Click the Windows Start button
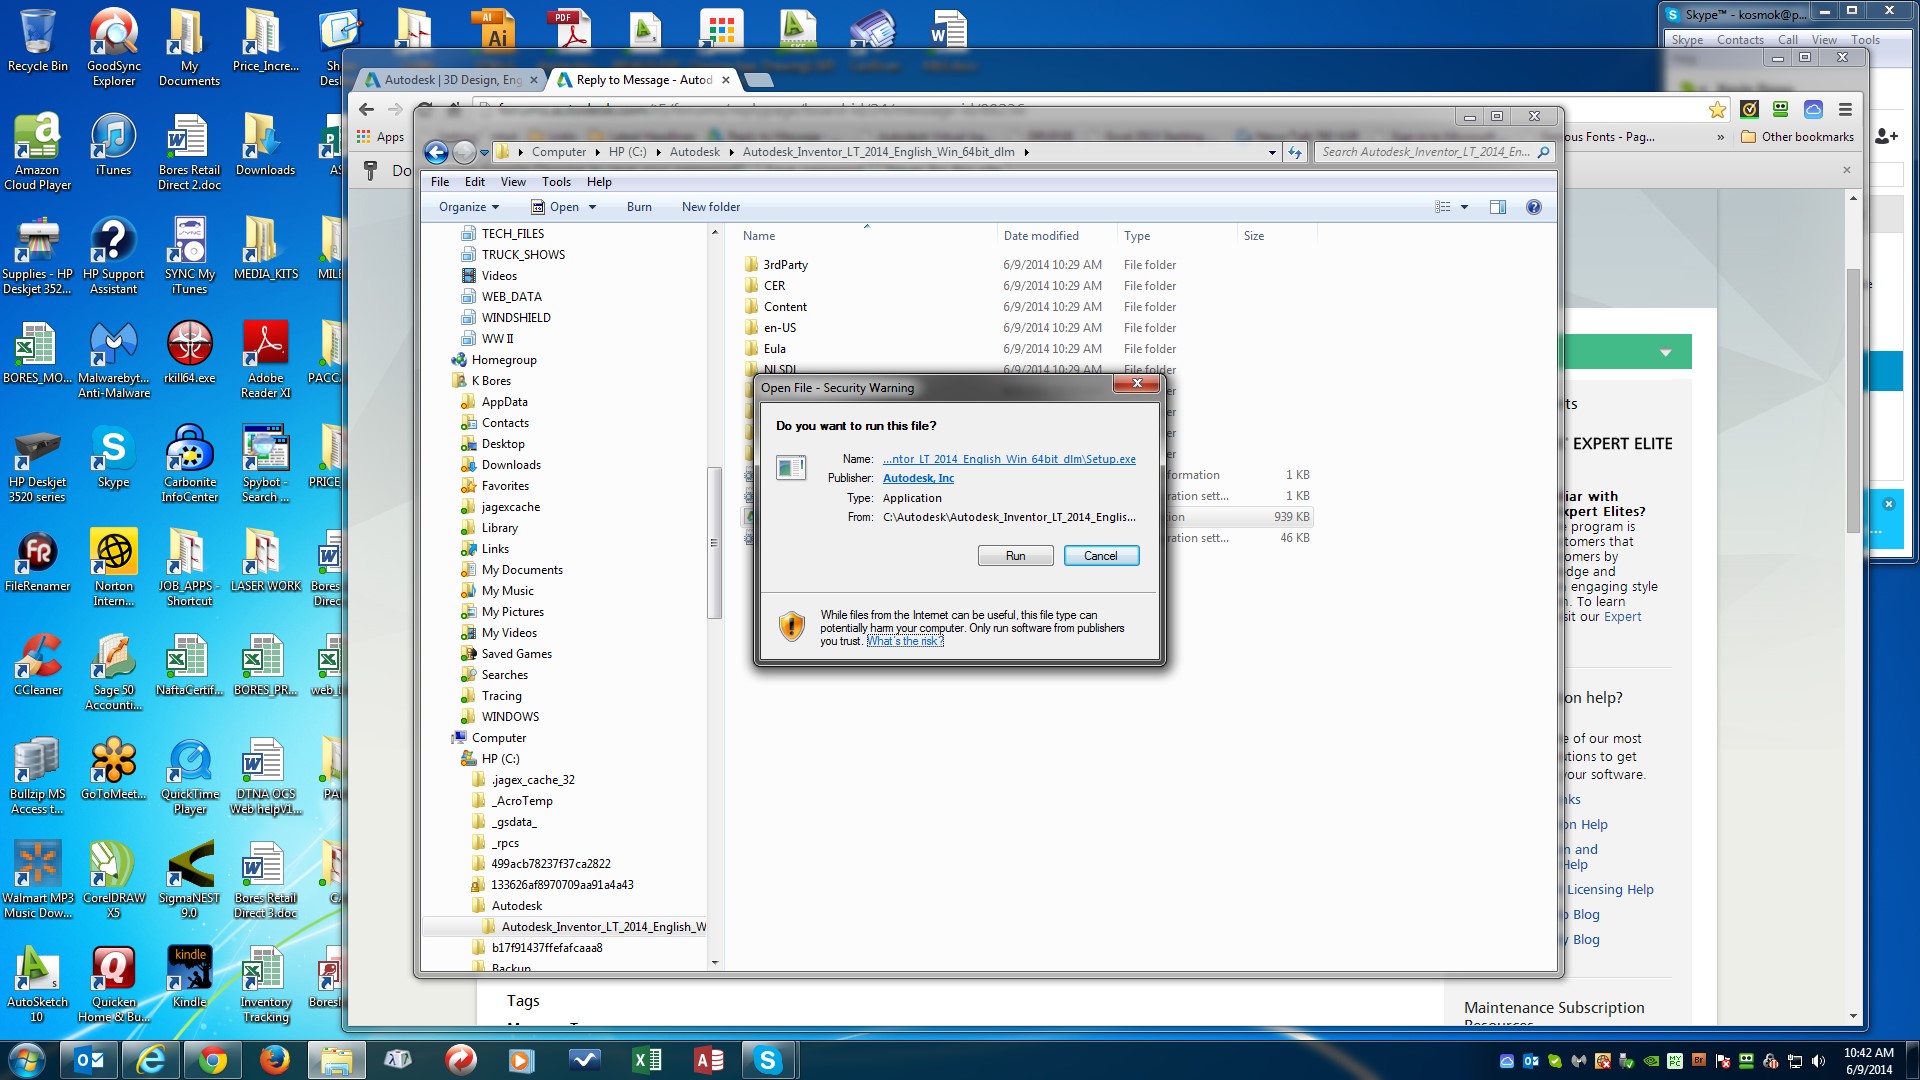Image resolution: width=1920 pixels, height=1080 pixels. [x=27, y=1060]
